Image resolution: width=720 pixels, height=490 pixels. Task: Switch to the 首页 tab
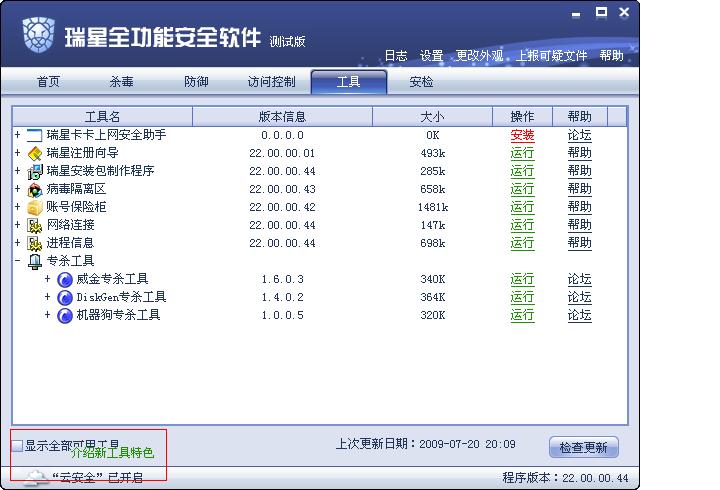click(x=48, y=82)
